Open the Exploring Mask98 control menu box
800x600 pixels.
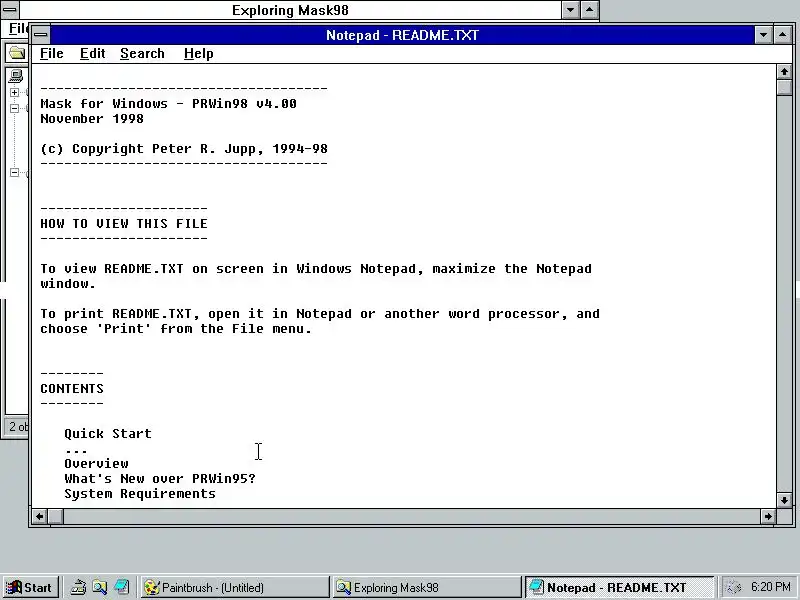(10, 10)
